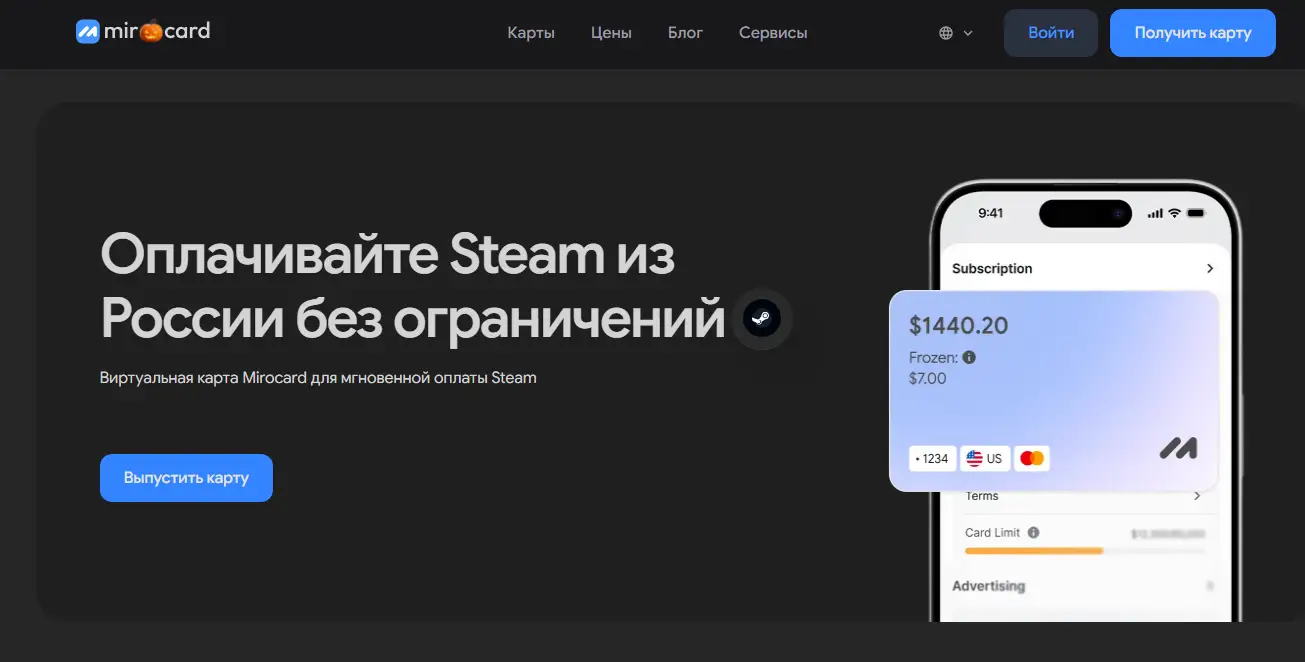Click the Mastercard logo chip
The image size is (1305, 662).
(x=1032, y=458)
